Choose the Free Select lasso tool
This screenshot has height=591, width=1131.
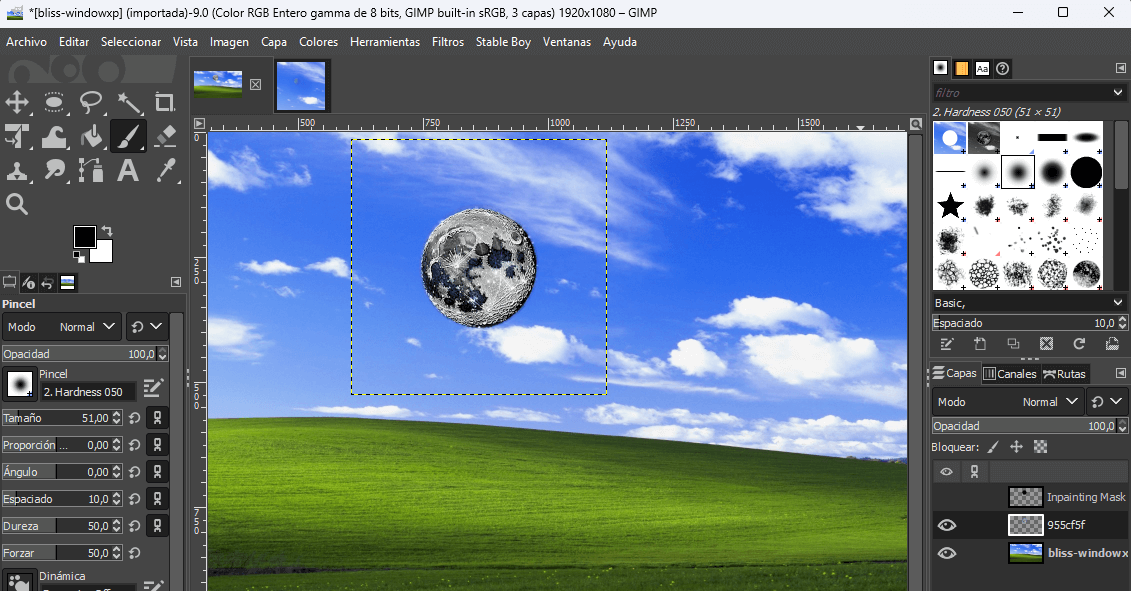click(x=91, y=102)
